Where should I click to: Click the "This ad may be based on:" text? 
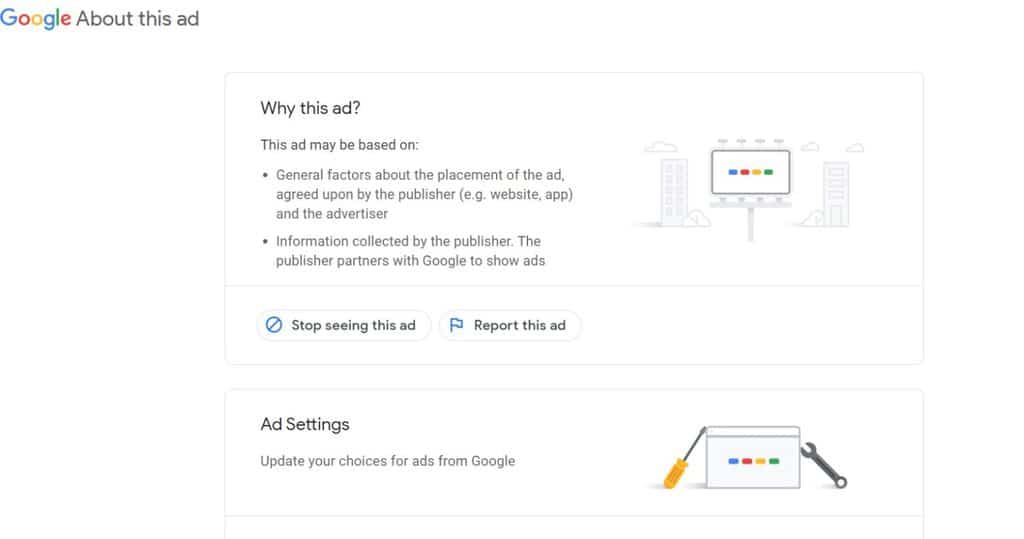[x=340, y=144]
